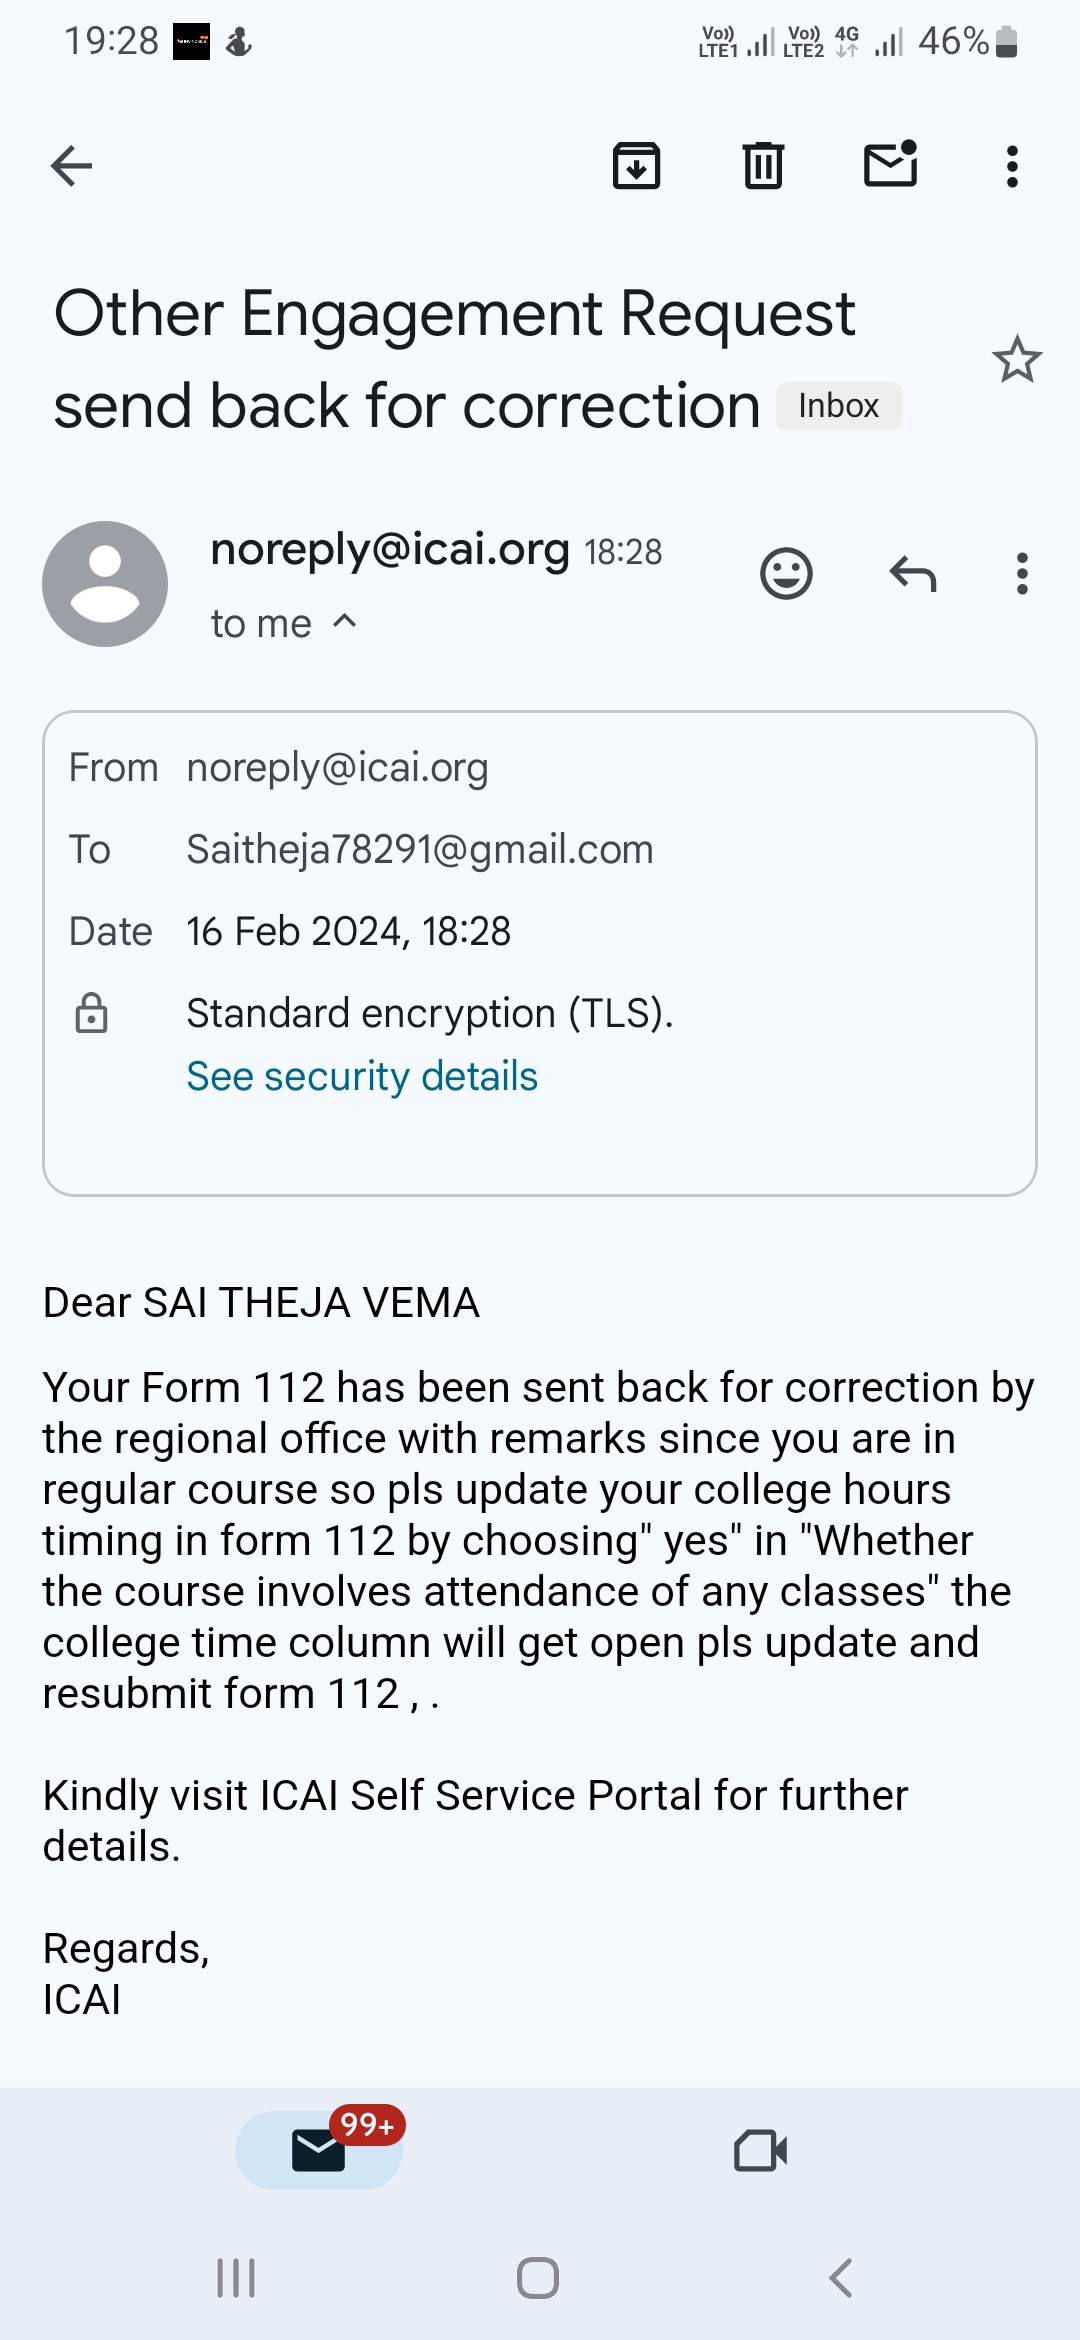Switch to the Mail tab
Image resolution: width=1080 pixels, height=2340 pixels.
pos(319,2150)
